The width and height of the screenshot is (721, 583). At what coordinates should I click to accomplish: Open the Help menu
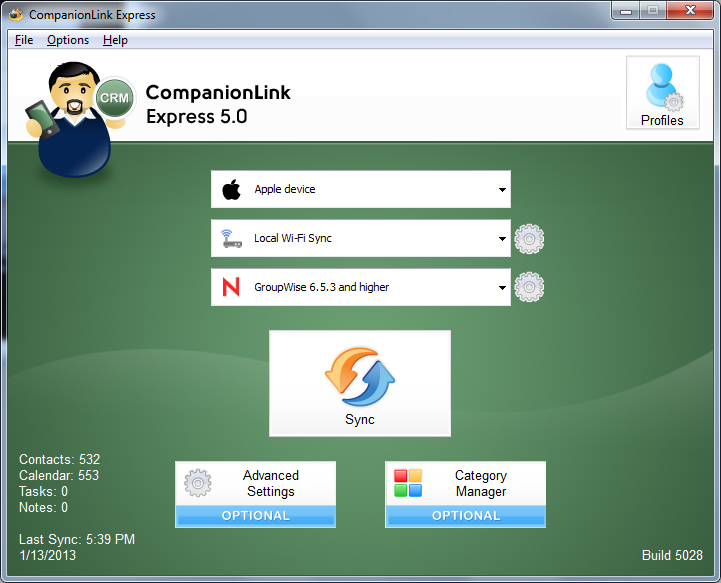pos(115,40)
